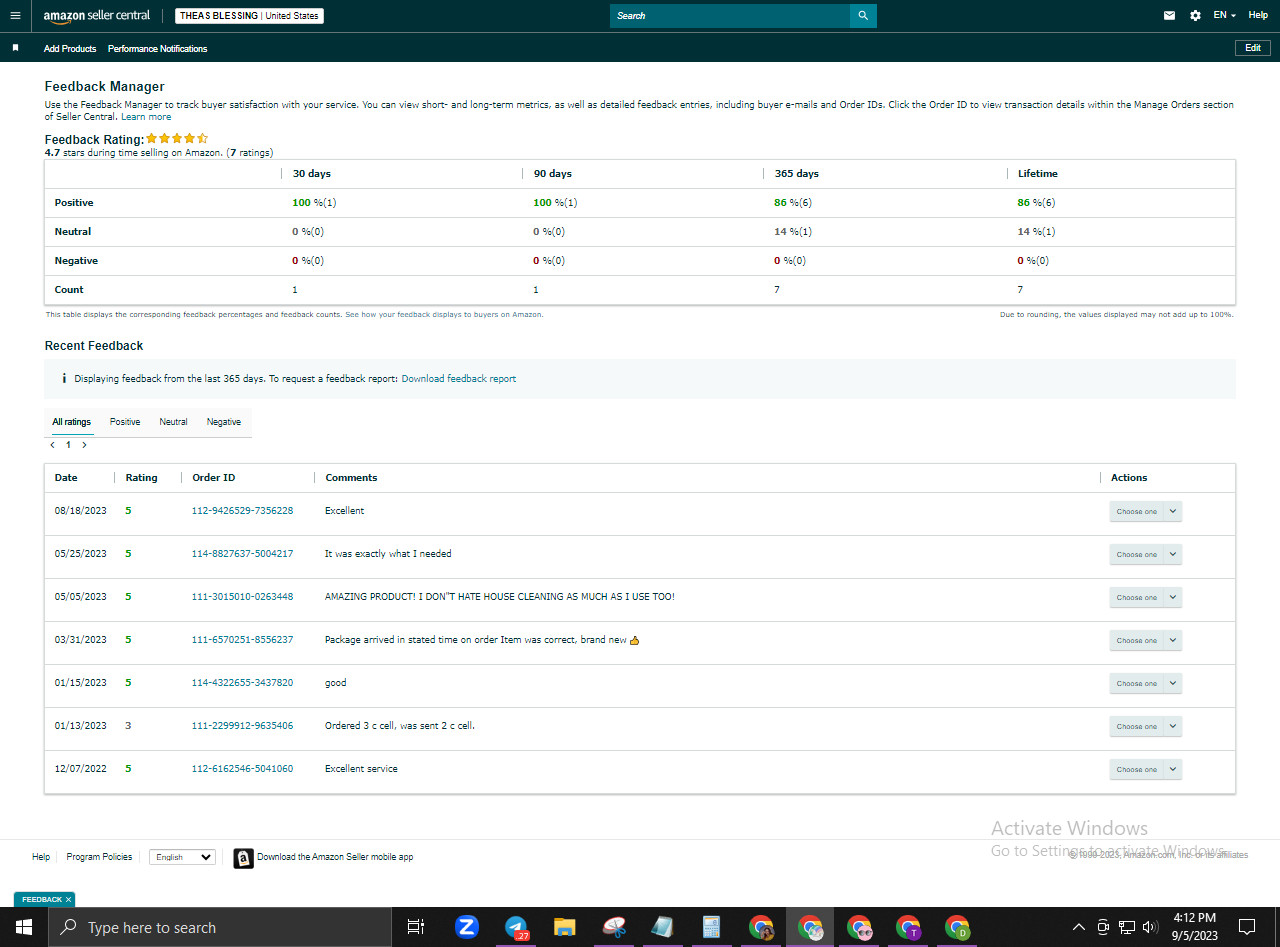Click the '365 days' column header

pyautogui.click(x=797, y=174)
